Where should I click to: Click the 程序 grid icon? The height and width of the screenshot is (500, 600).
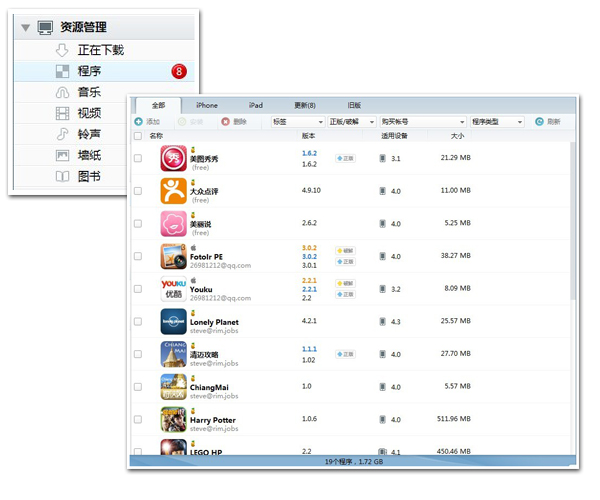pyautogui.click(x=62, y=71)
